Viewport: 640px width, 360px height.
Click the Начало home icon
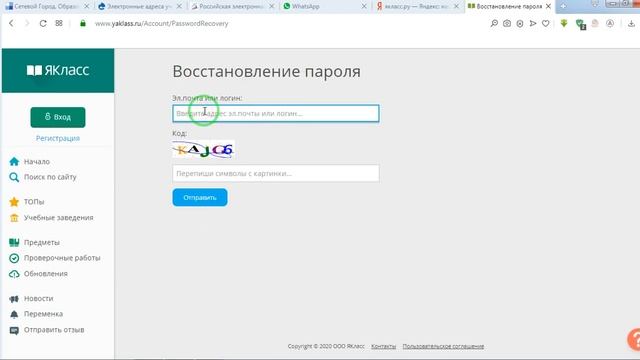pos(14,162)
